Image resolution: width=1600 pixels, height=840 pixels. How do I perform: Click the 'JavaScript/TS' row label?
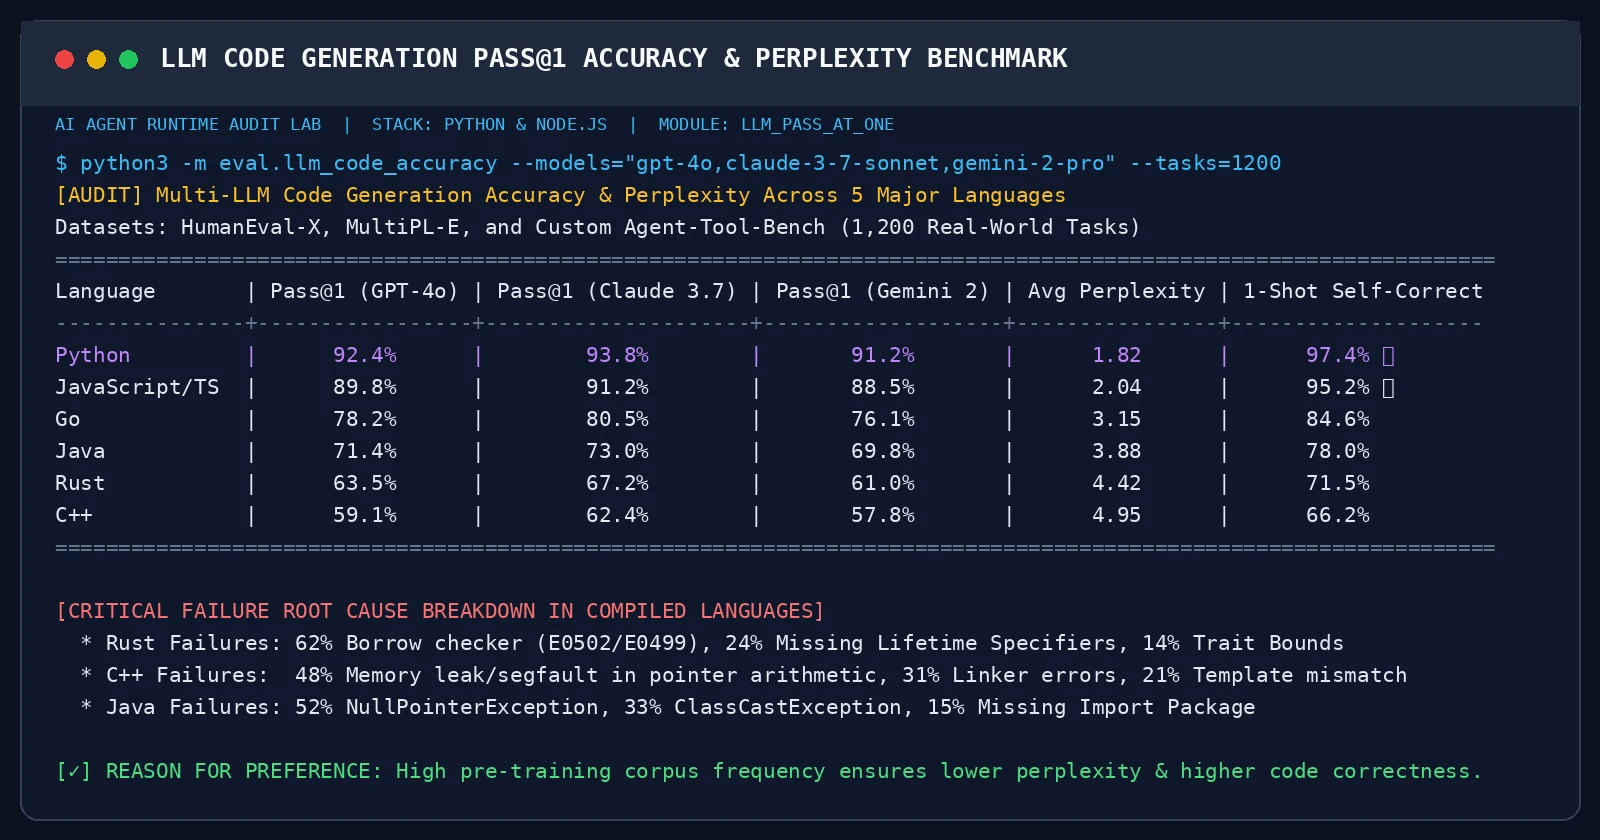click(x=137, y=387)
